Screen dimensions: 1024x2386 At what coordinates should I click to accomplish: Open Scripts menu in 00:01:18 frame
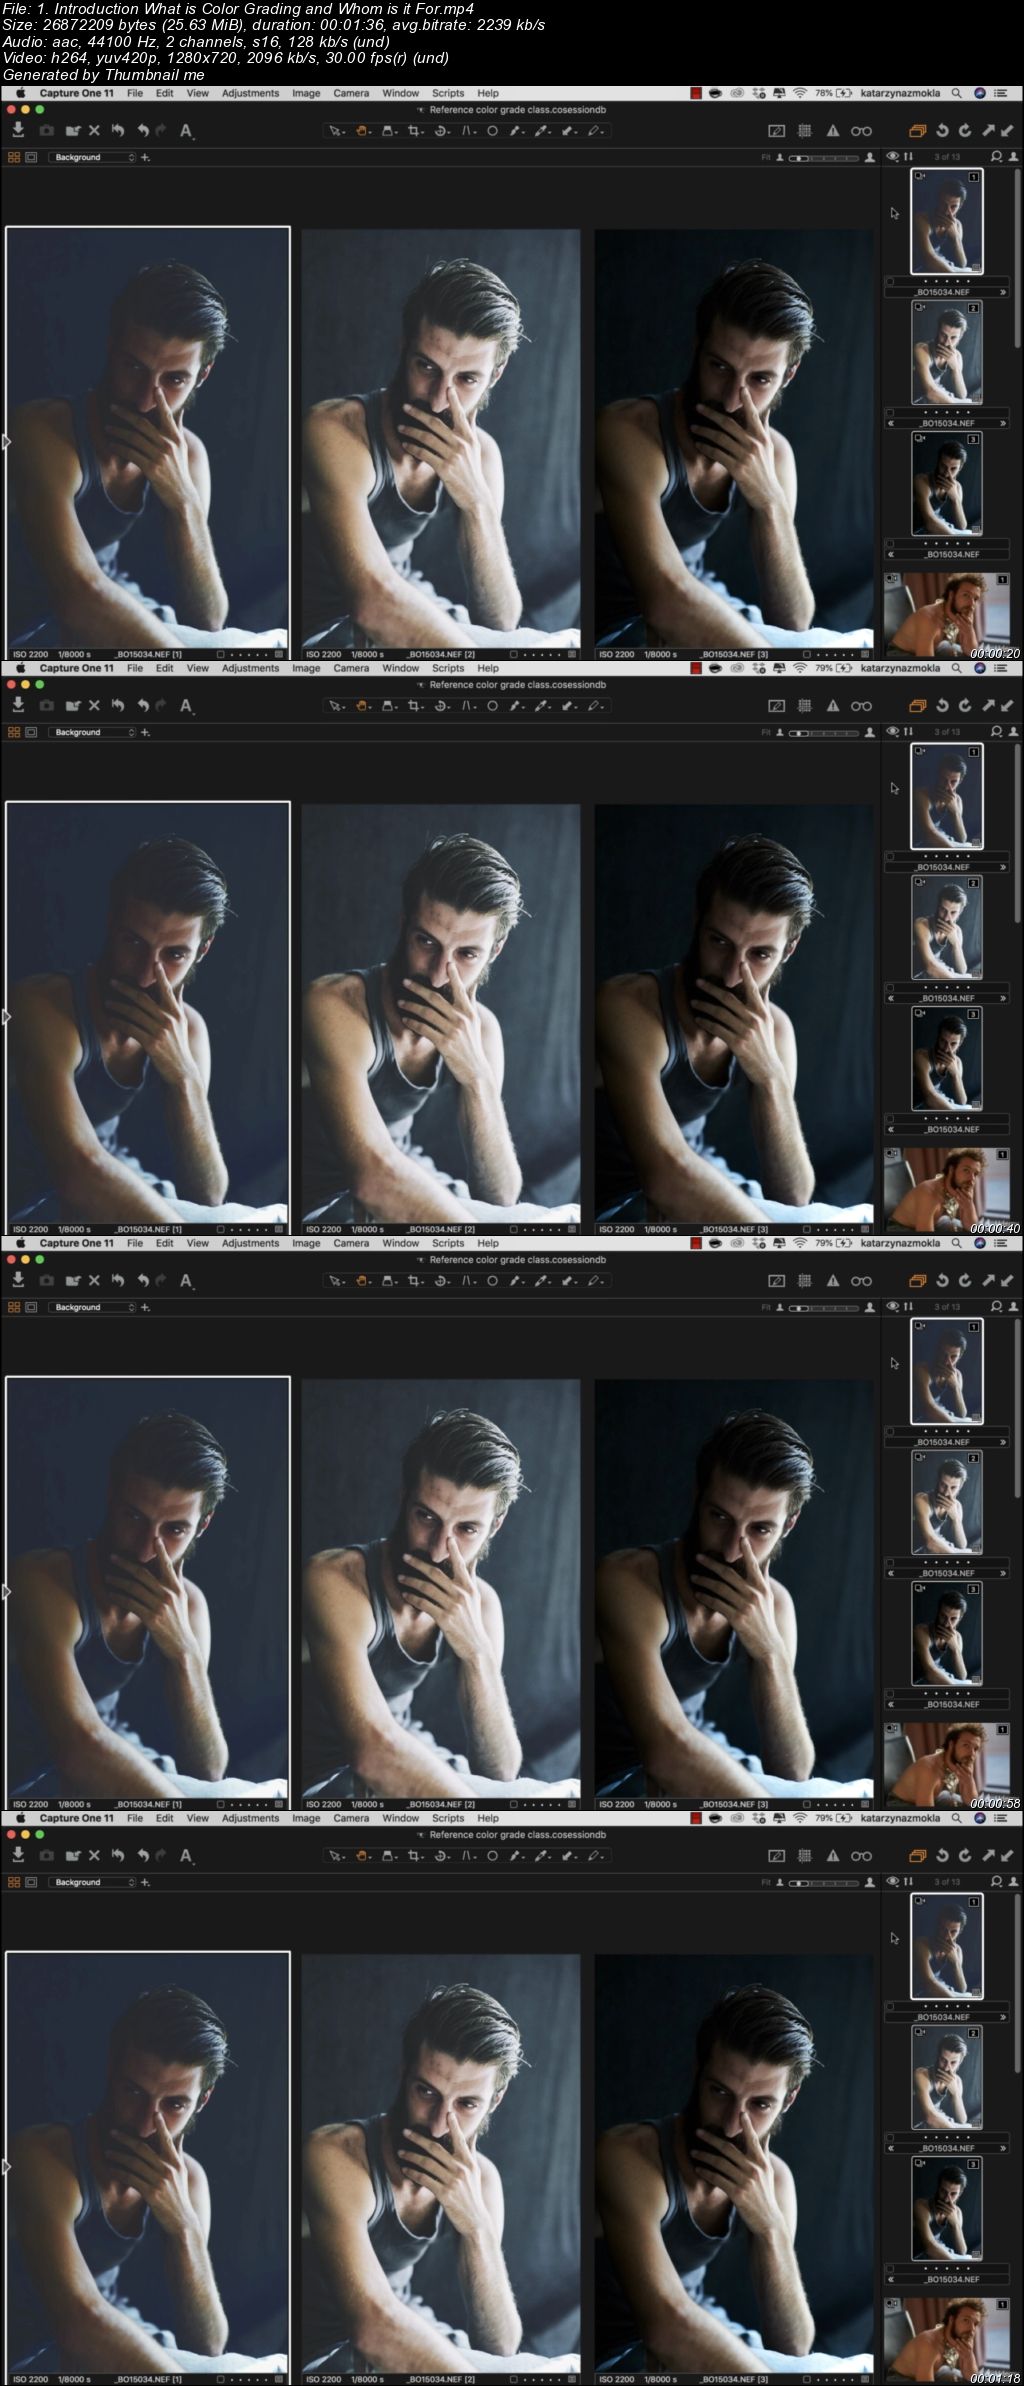pos(448,1818)
